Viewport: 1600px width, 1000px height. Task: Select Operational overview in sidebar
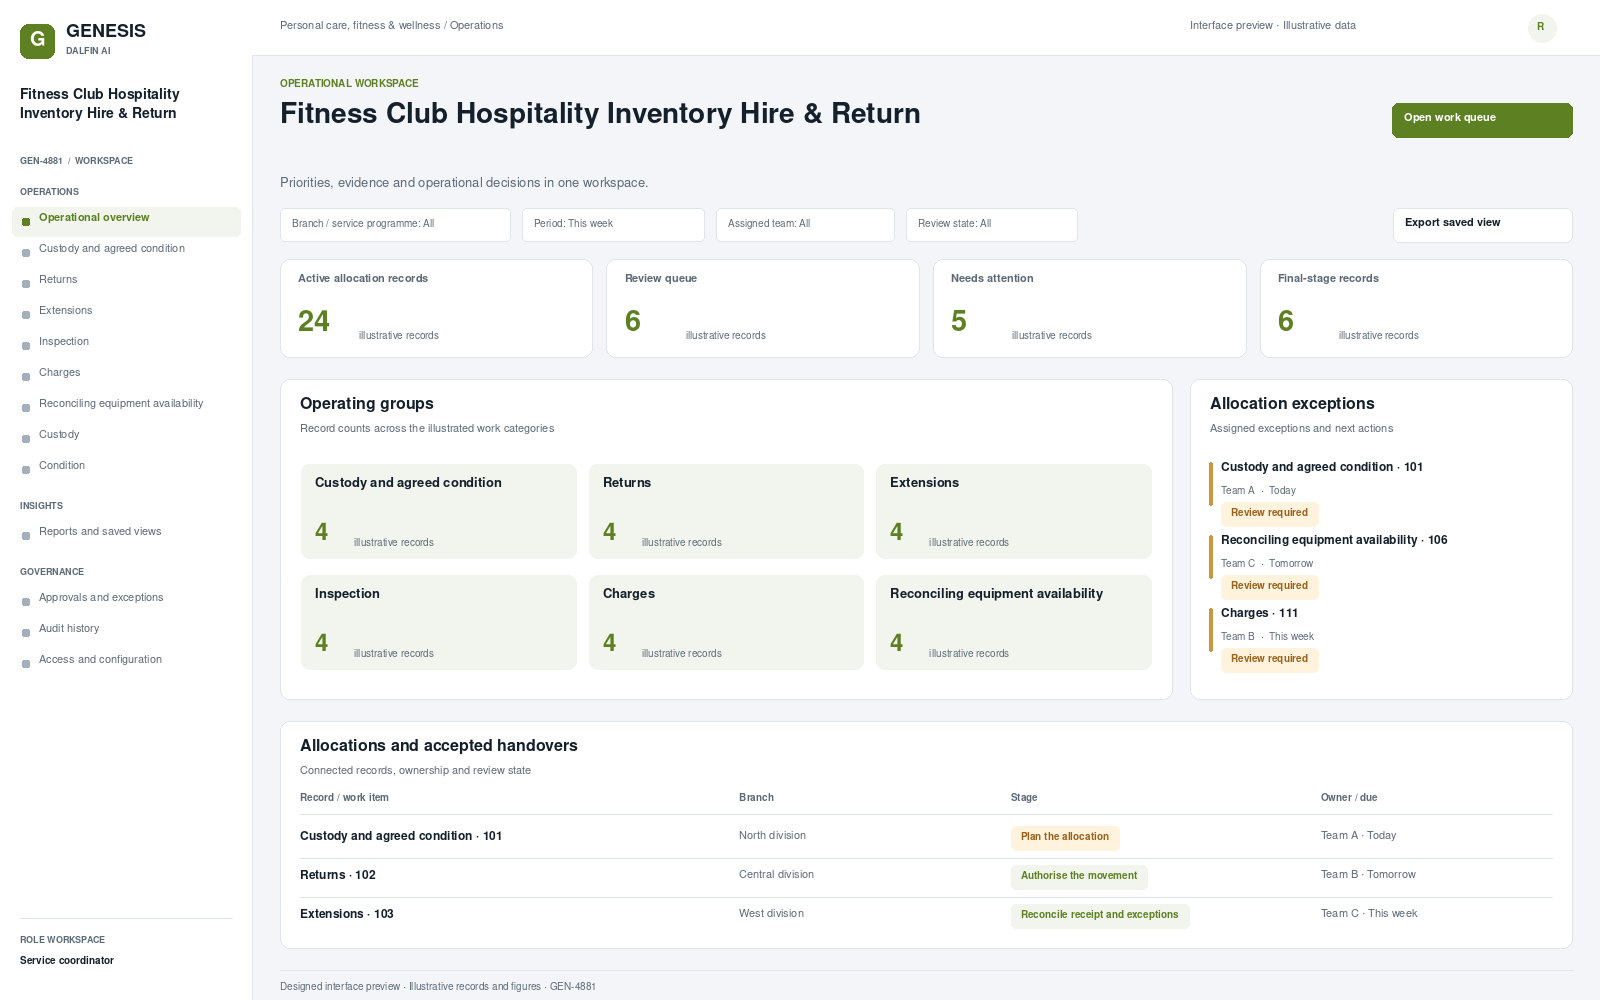126,221
